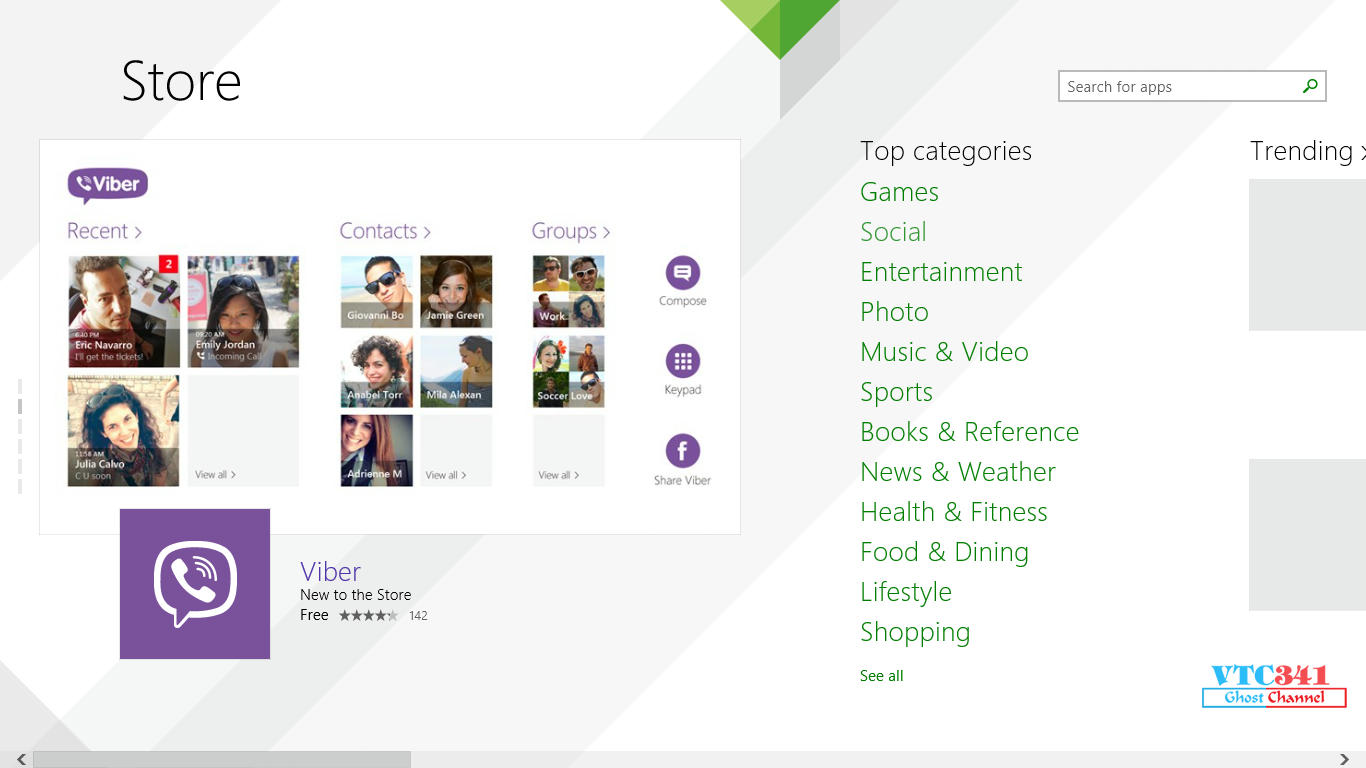Open the Food & Dining category
The image size is (1366, 768).
click(944, 552)
